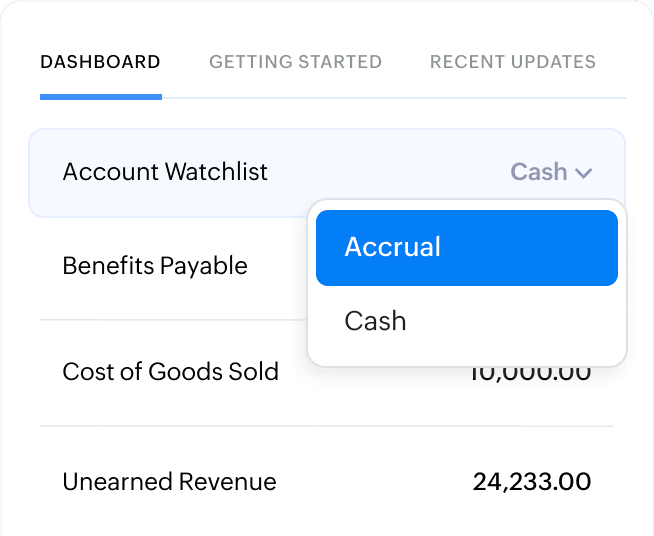Switch to the Dashboard tab
This screenshot has height=536, width=654.
coord(100,62)
